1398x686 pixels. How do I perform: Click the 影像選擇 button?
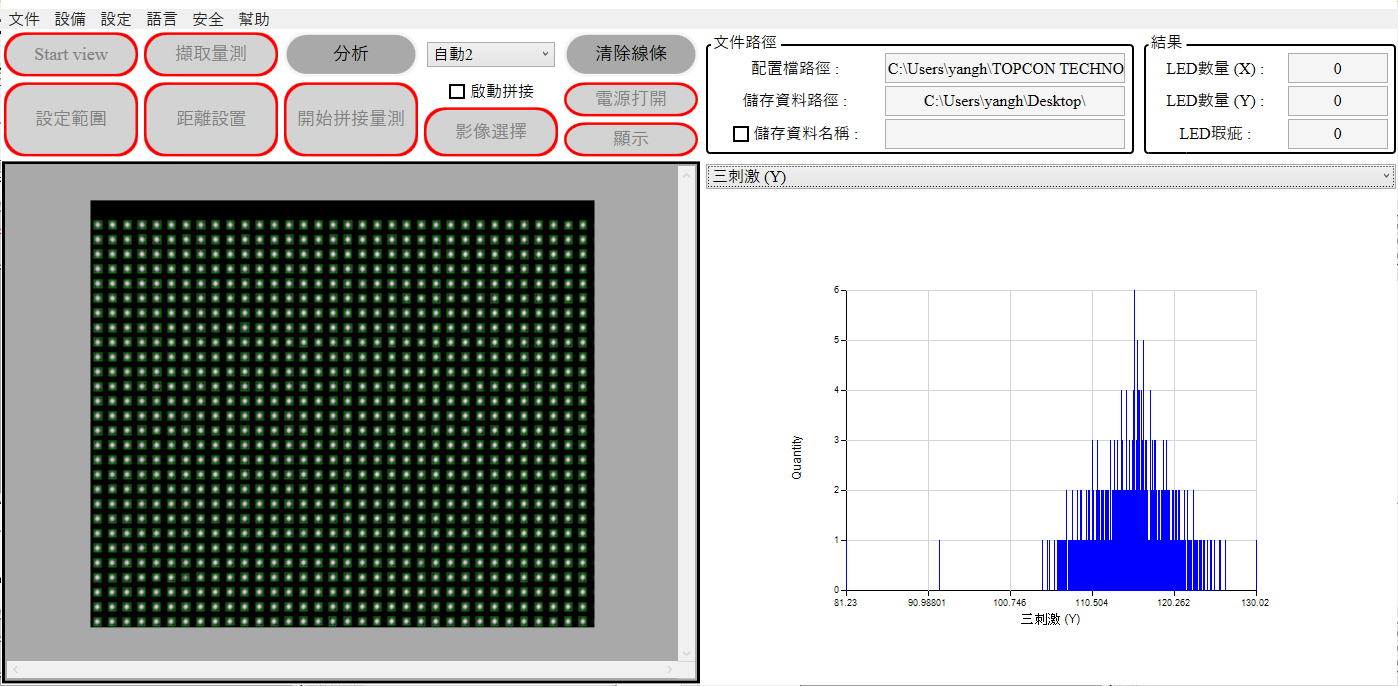coord(491,131)
